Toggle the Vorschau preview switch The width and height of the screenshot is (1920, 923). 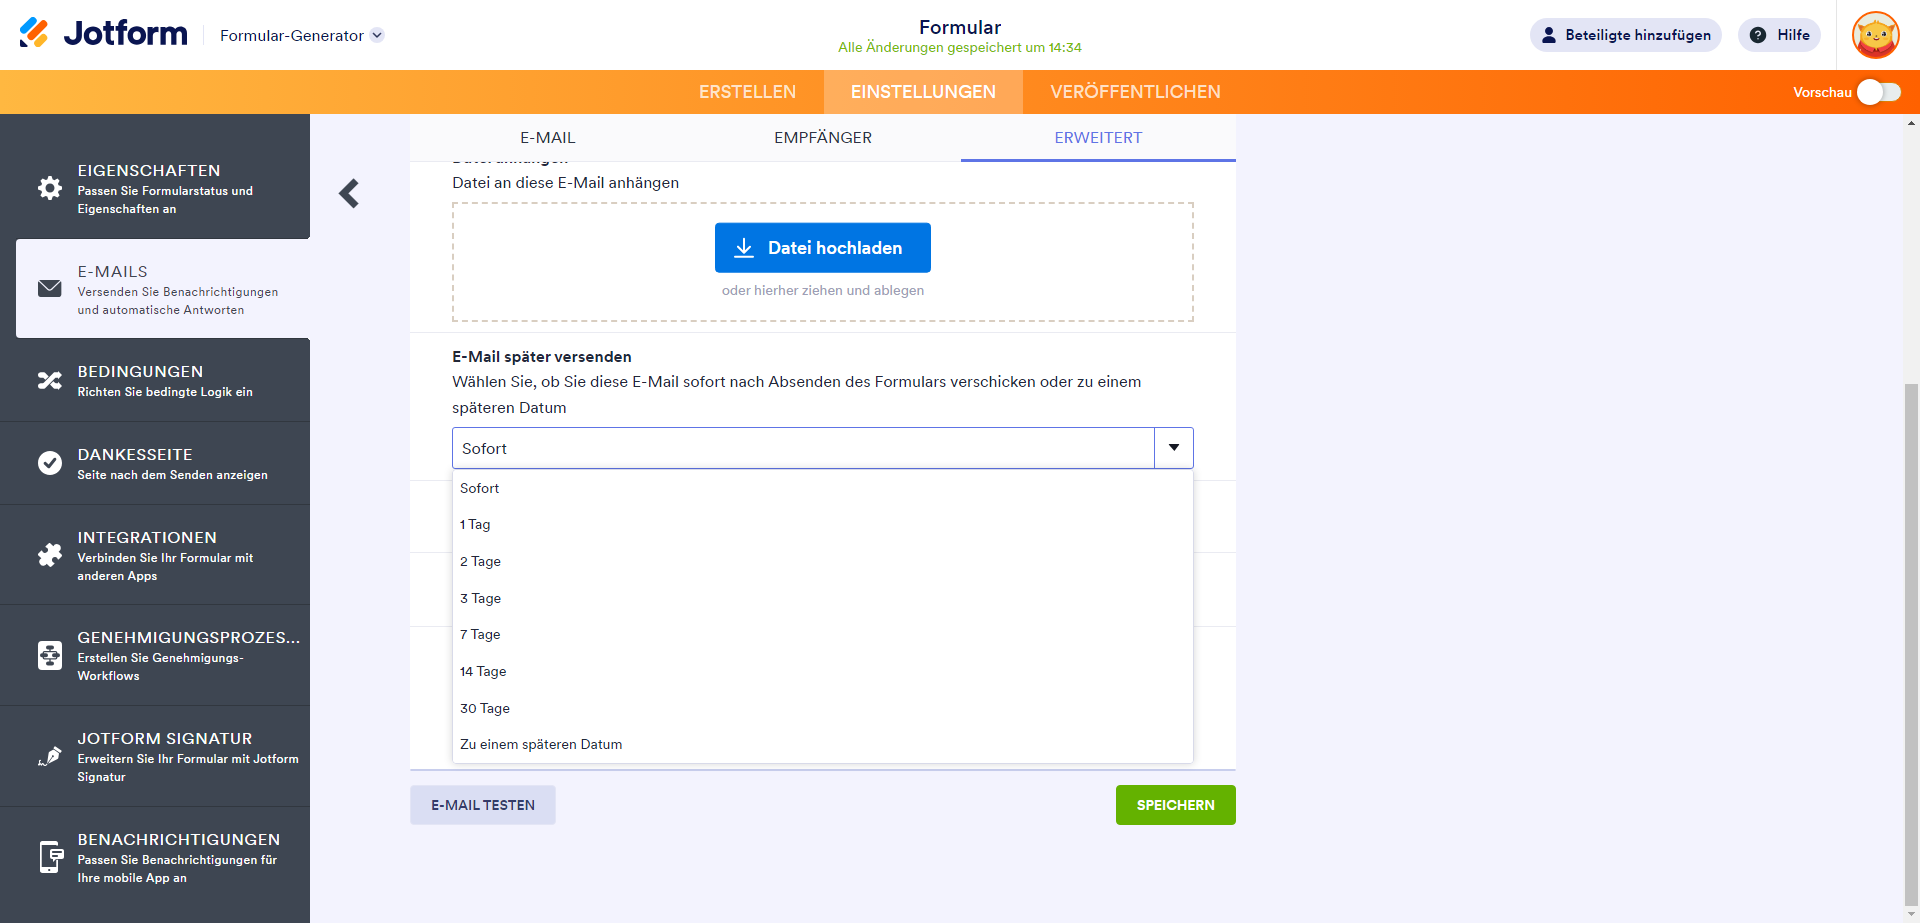tap(1878, 92)
